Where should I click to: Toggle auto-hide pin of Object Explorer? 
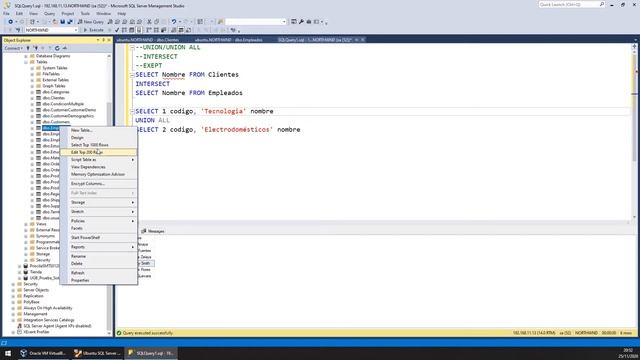[103, 40]
